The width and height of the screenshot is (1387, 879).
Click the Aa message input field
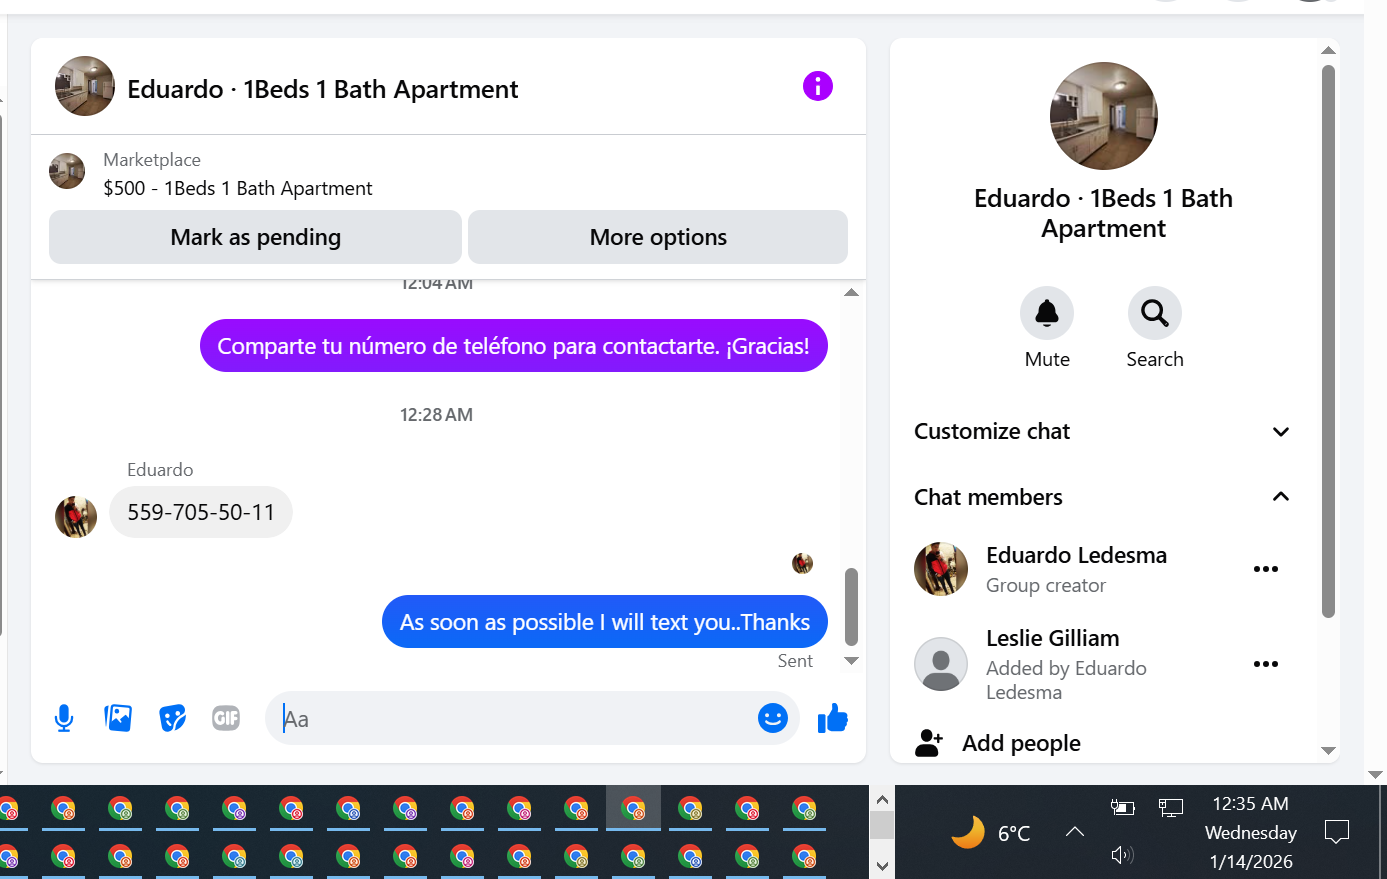coord(510,718)
